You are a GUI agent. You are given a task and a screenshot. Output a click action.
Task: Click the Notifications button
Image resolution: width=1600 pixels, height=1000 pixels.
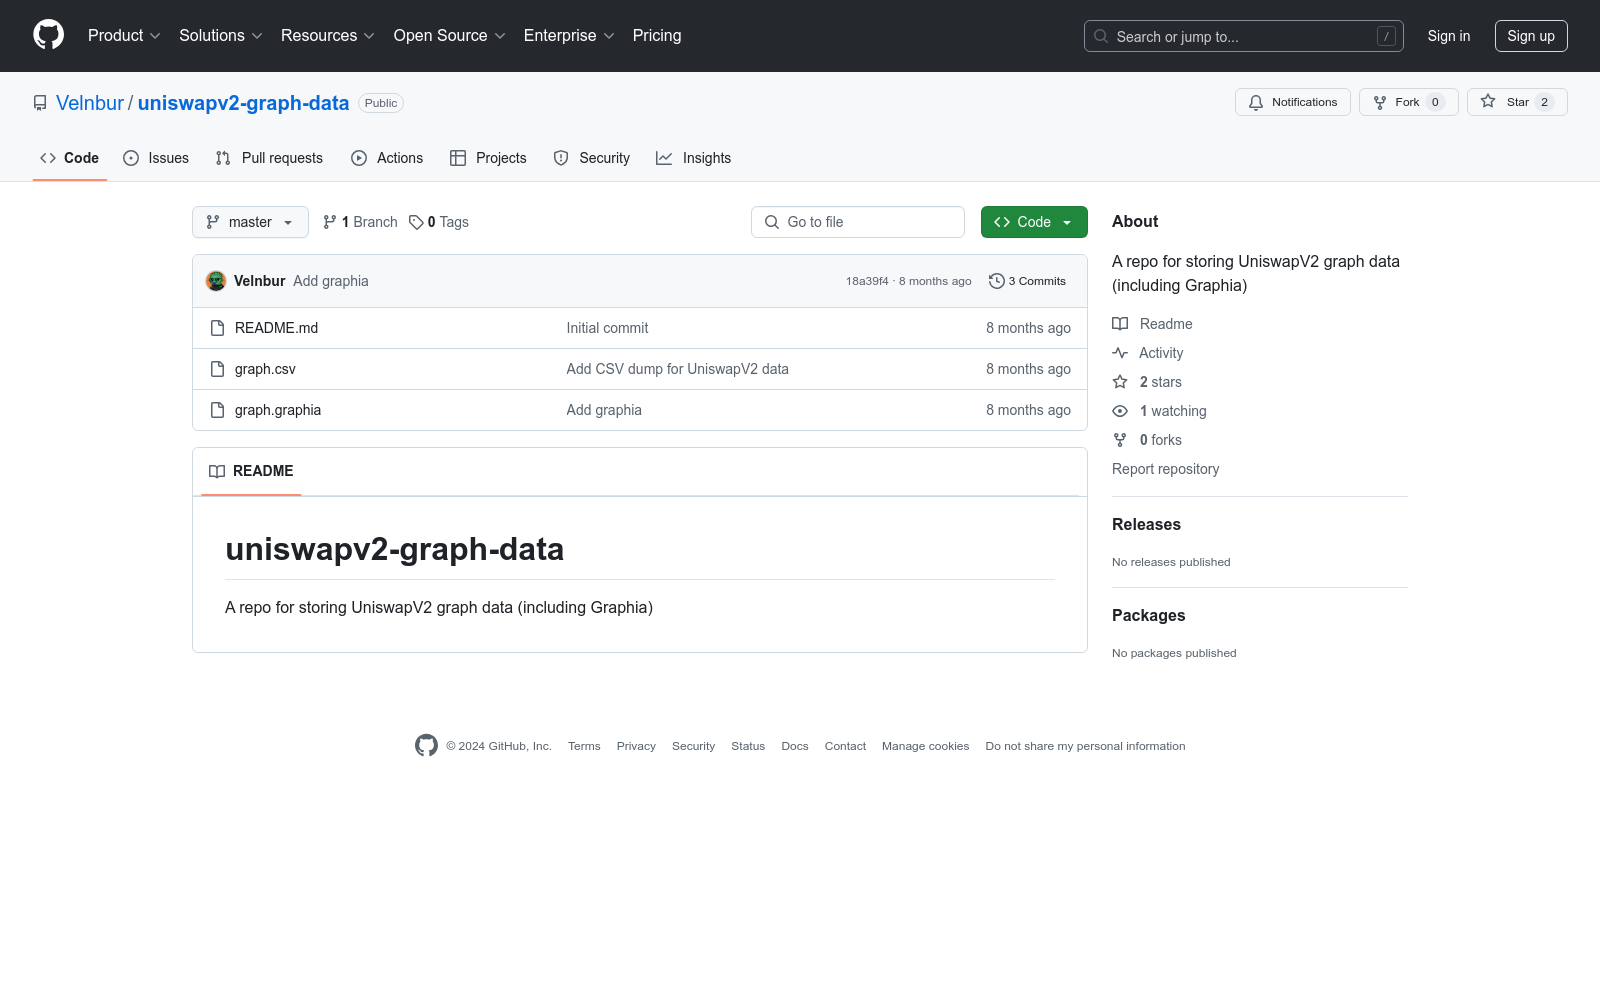(x=1293, y=102)
